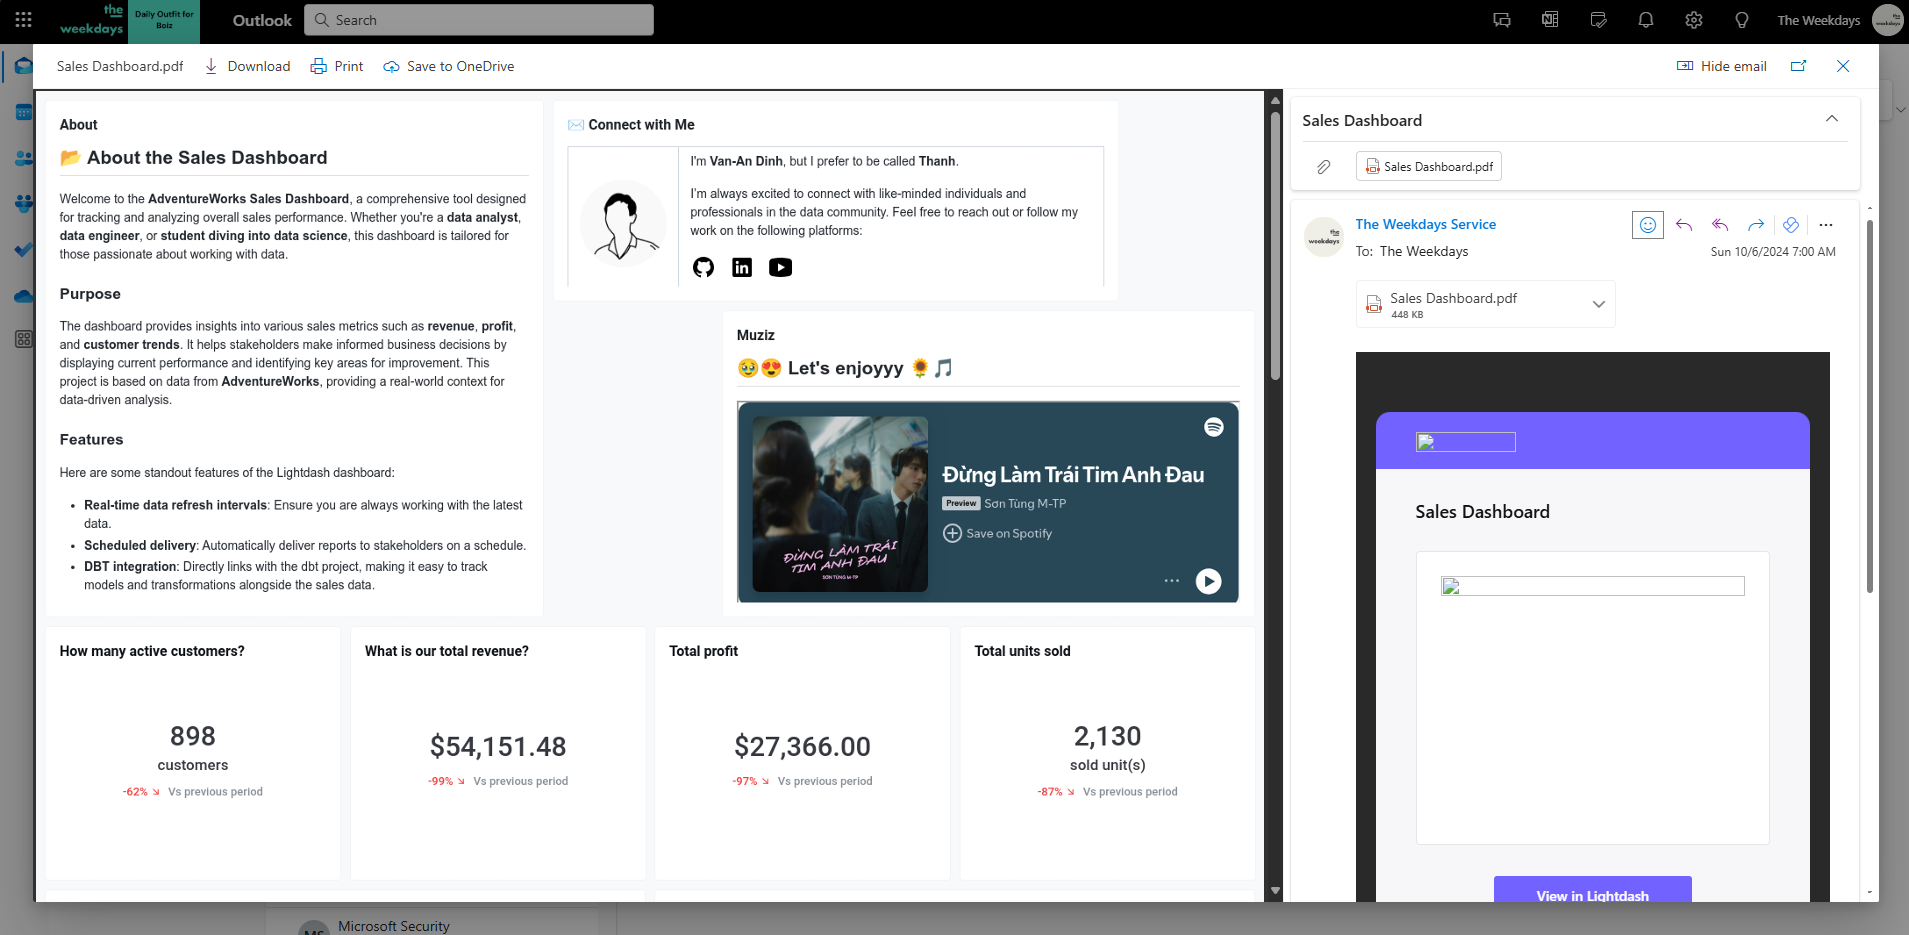1909x935 pixels.
Task: Click the YouTube icon in the PDF
Action: coord(781,267)
